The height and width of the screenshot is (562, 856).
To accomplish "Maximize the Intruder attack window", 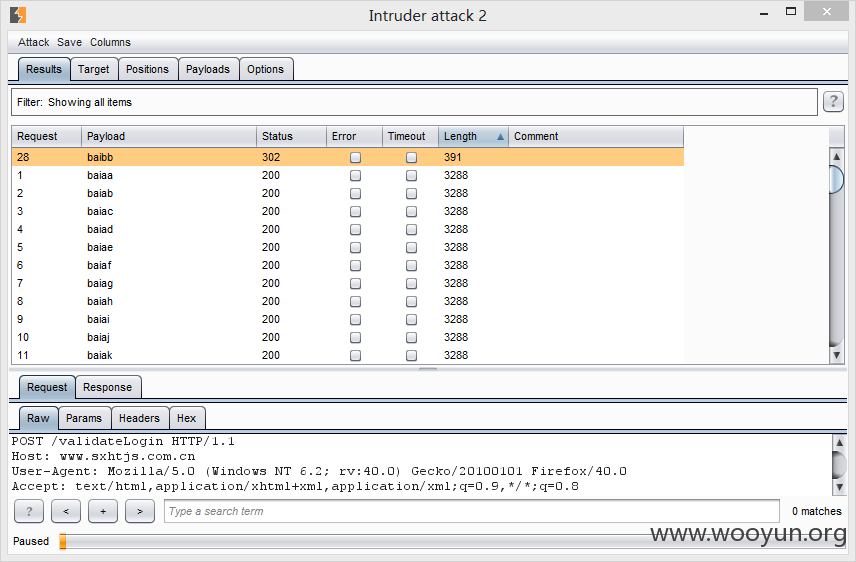I will pyautogui.click(x=791, y=11).
